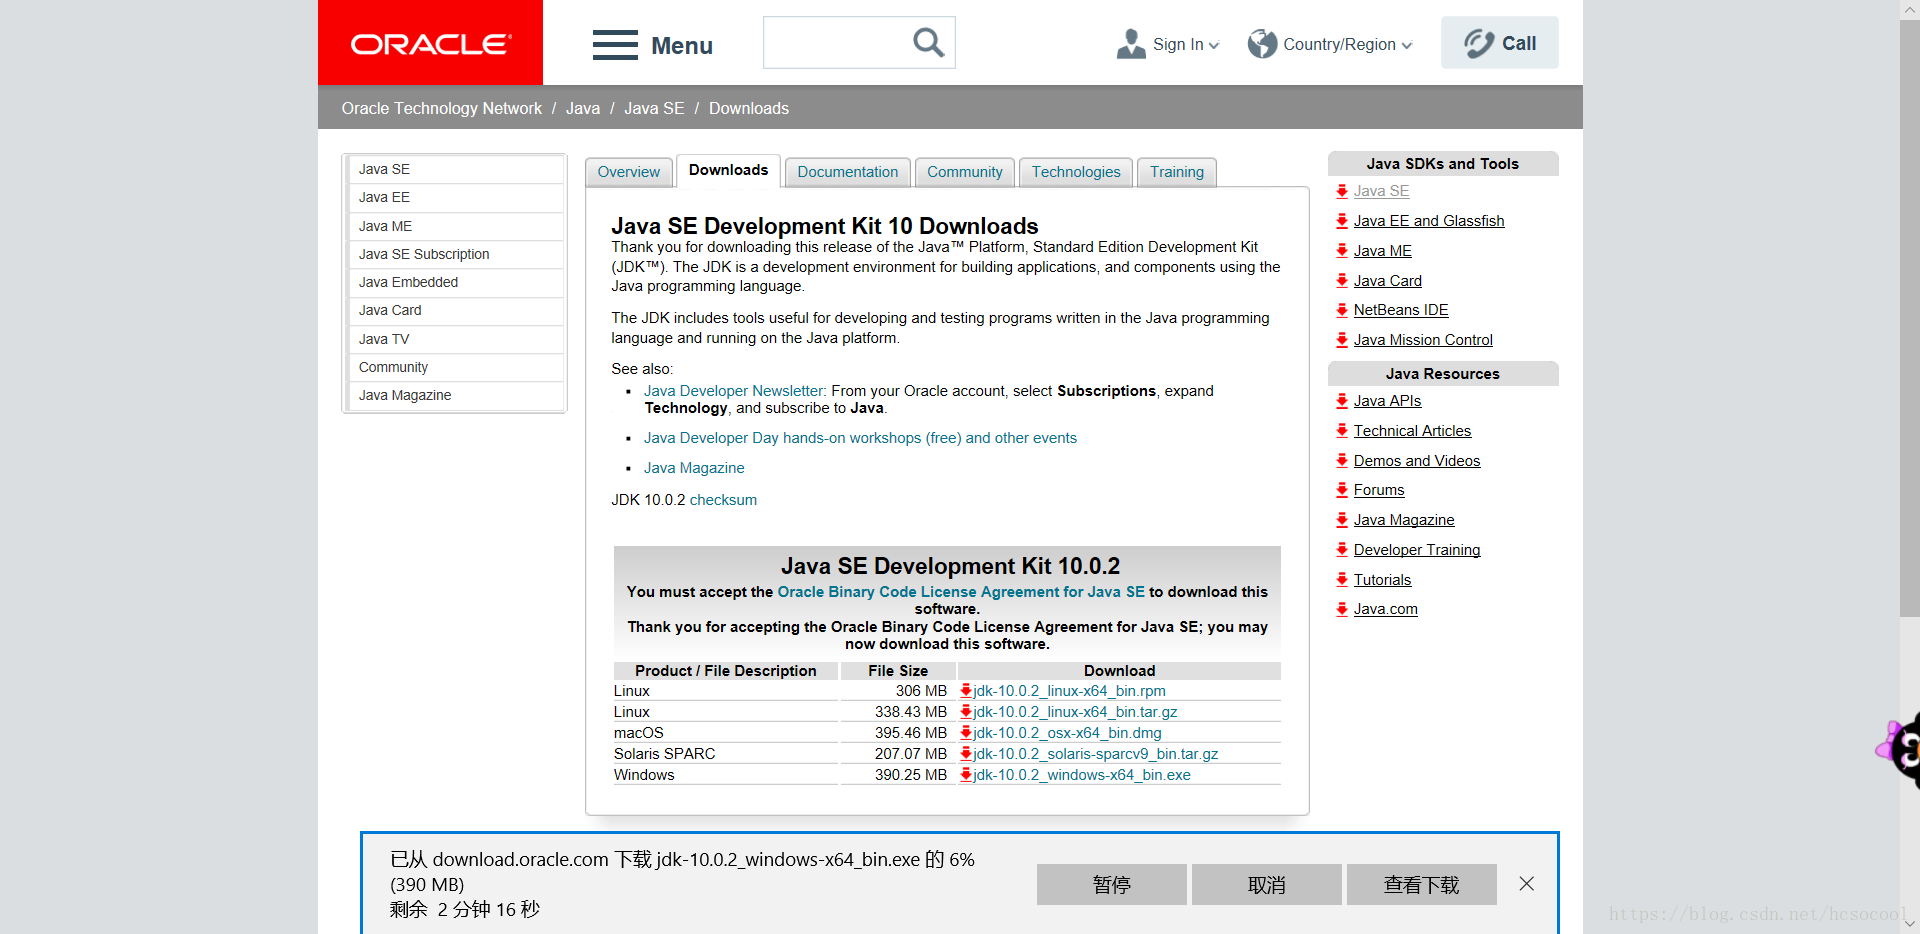Click red arrow icon next to Java APIs

(1342, 401)
